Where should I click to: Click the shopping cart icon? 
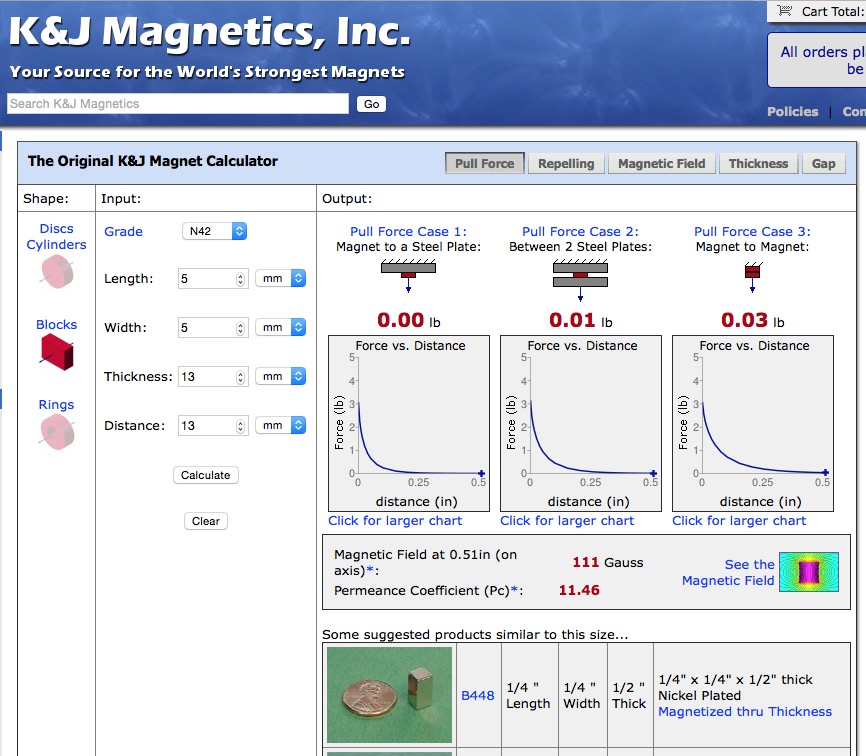tap(784, 10)
